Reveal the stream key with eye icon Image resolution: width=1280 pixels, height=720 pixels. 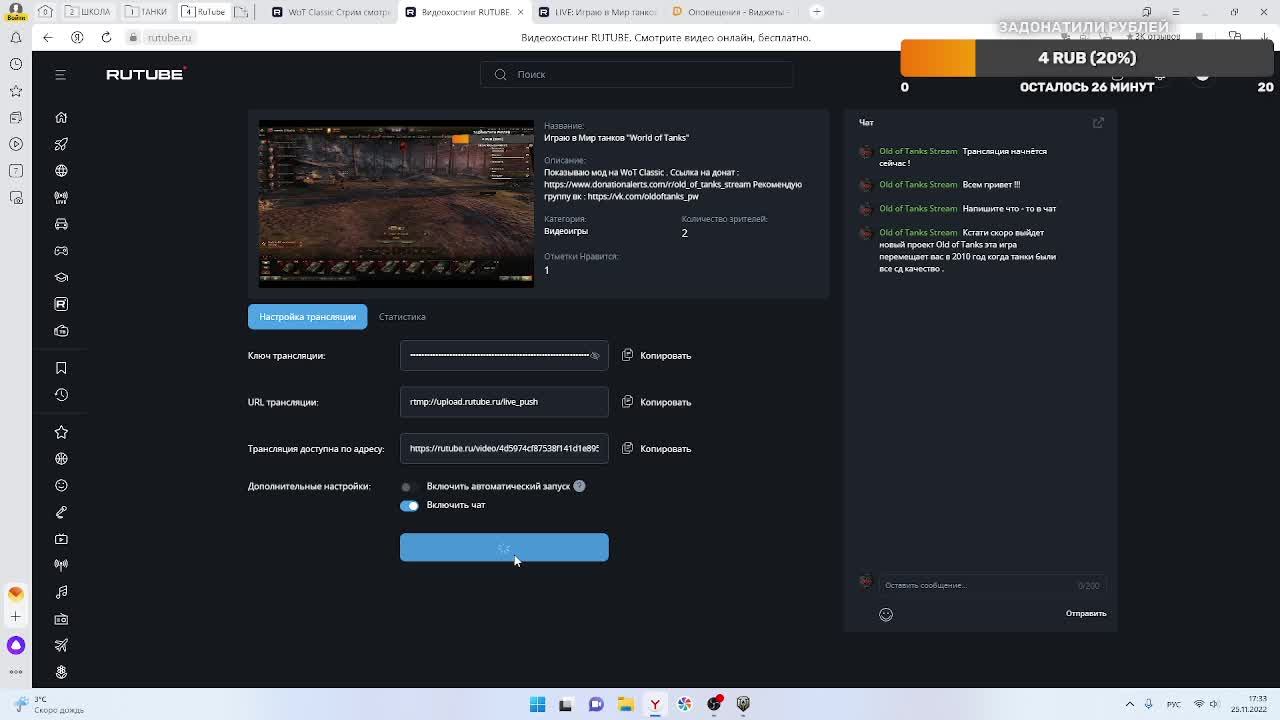click(595, 355)
